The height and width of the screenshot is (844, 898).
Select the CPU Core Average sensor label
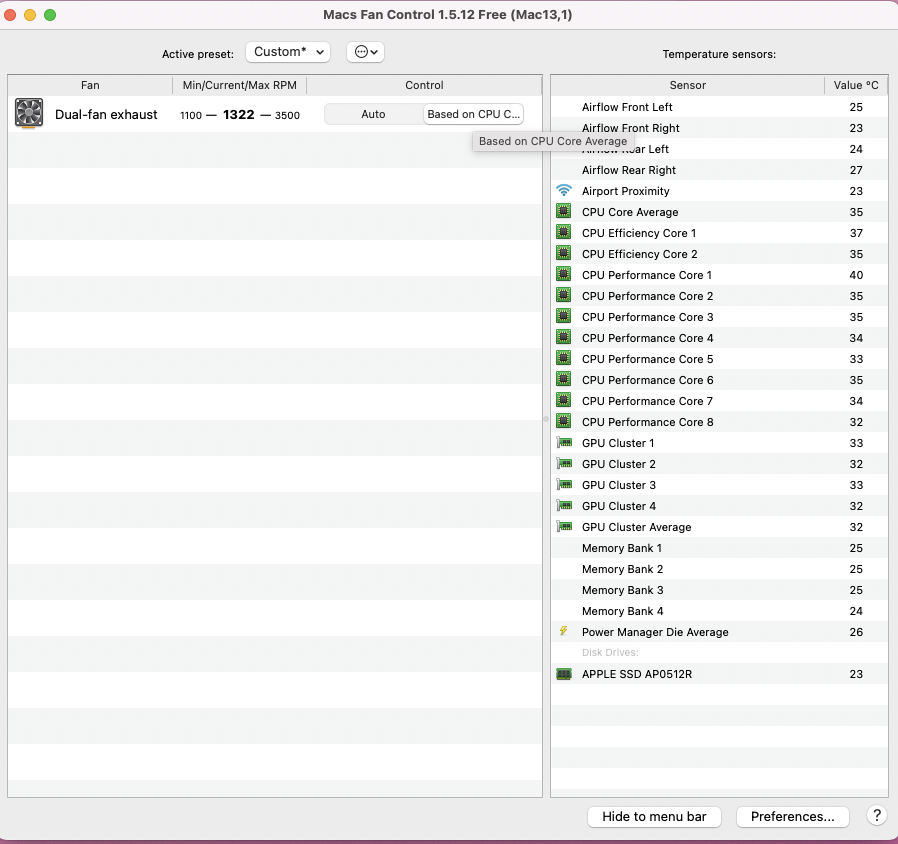click(630, 212)
